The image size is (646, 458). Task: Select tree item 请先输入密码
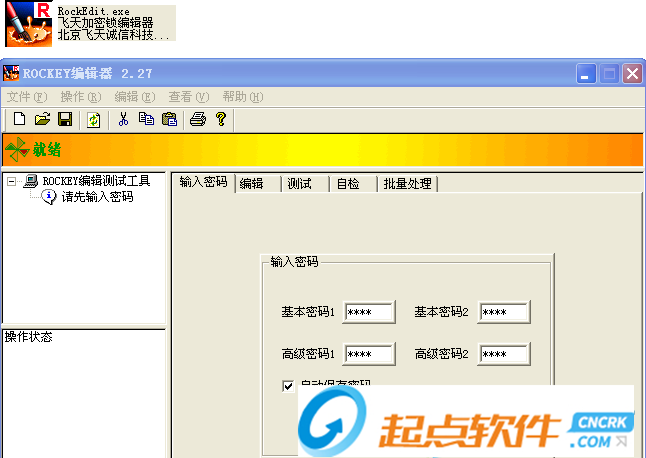point(98,197)
